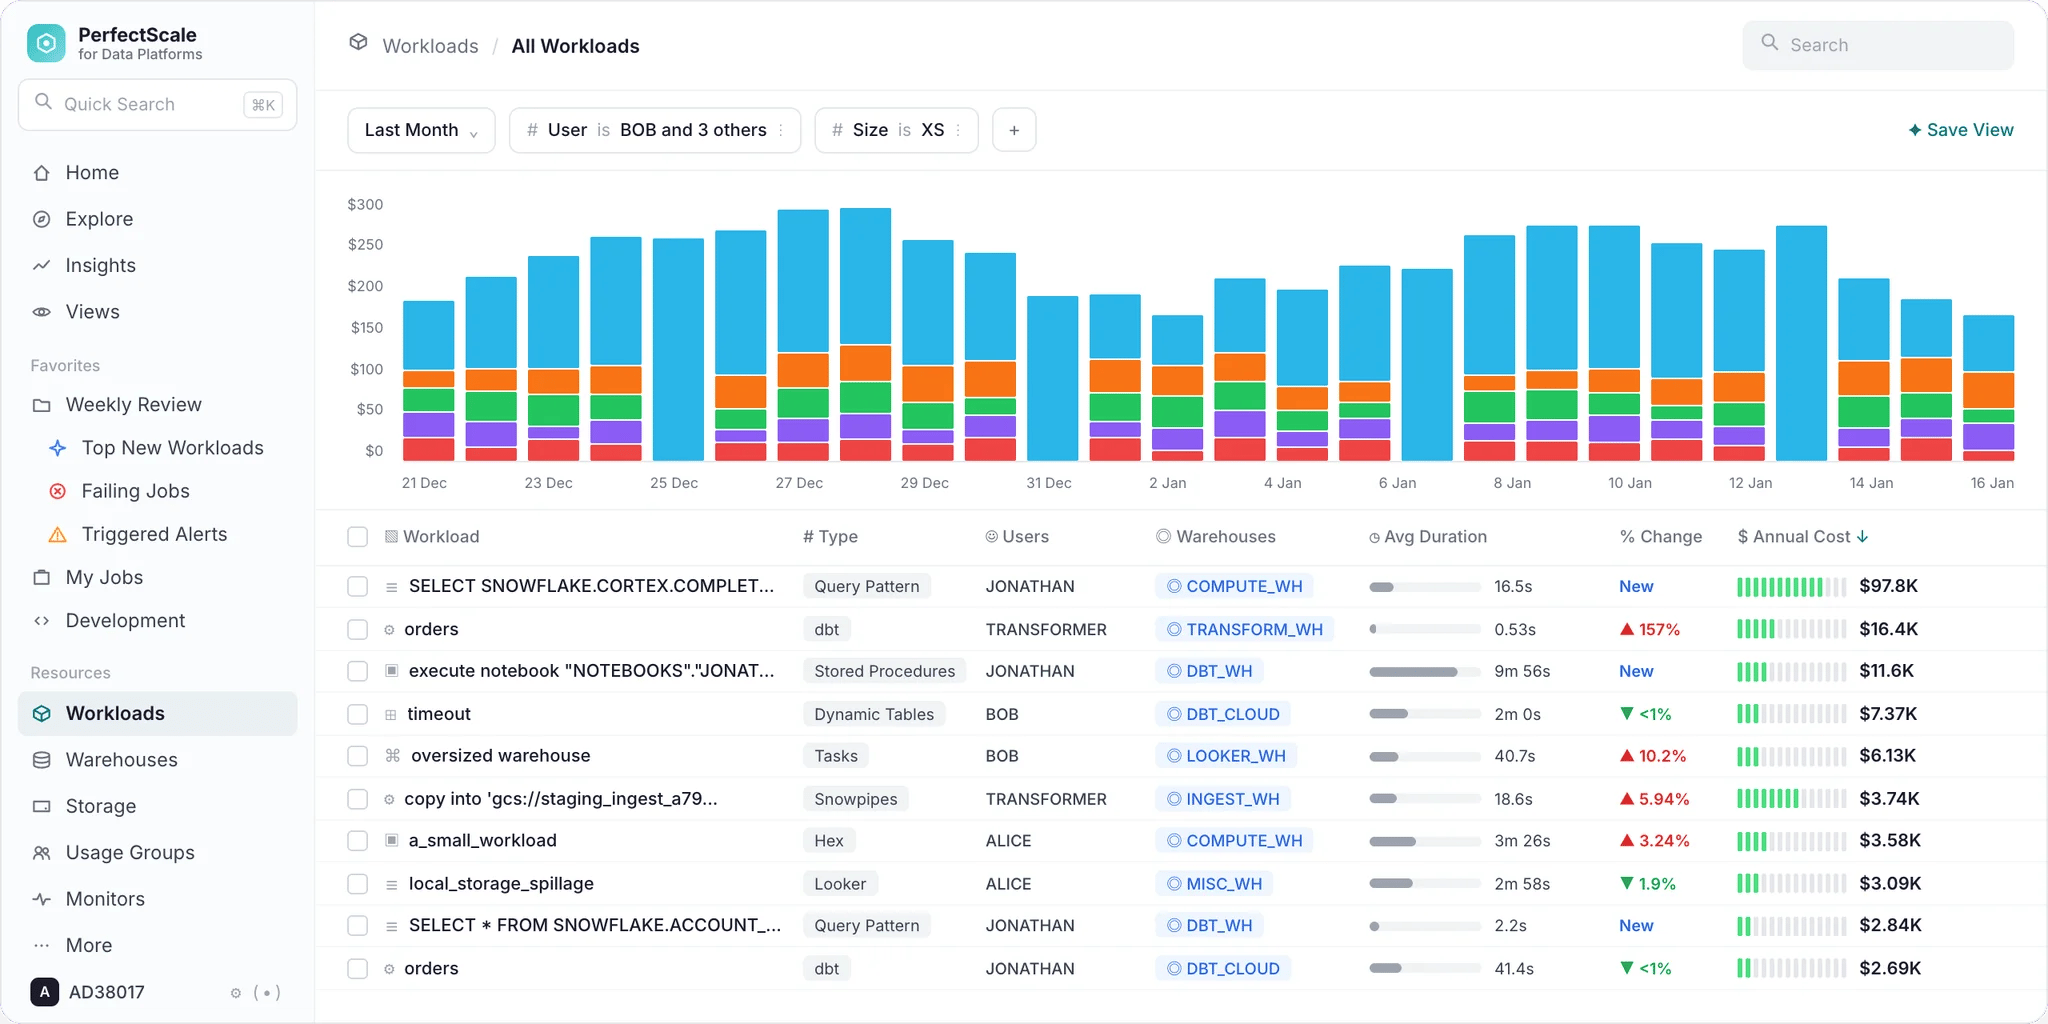Click the Triggered Alerts warning triangle icon

click(58, 535)
